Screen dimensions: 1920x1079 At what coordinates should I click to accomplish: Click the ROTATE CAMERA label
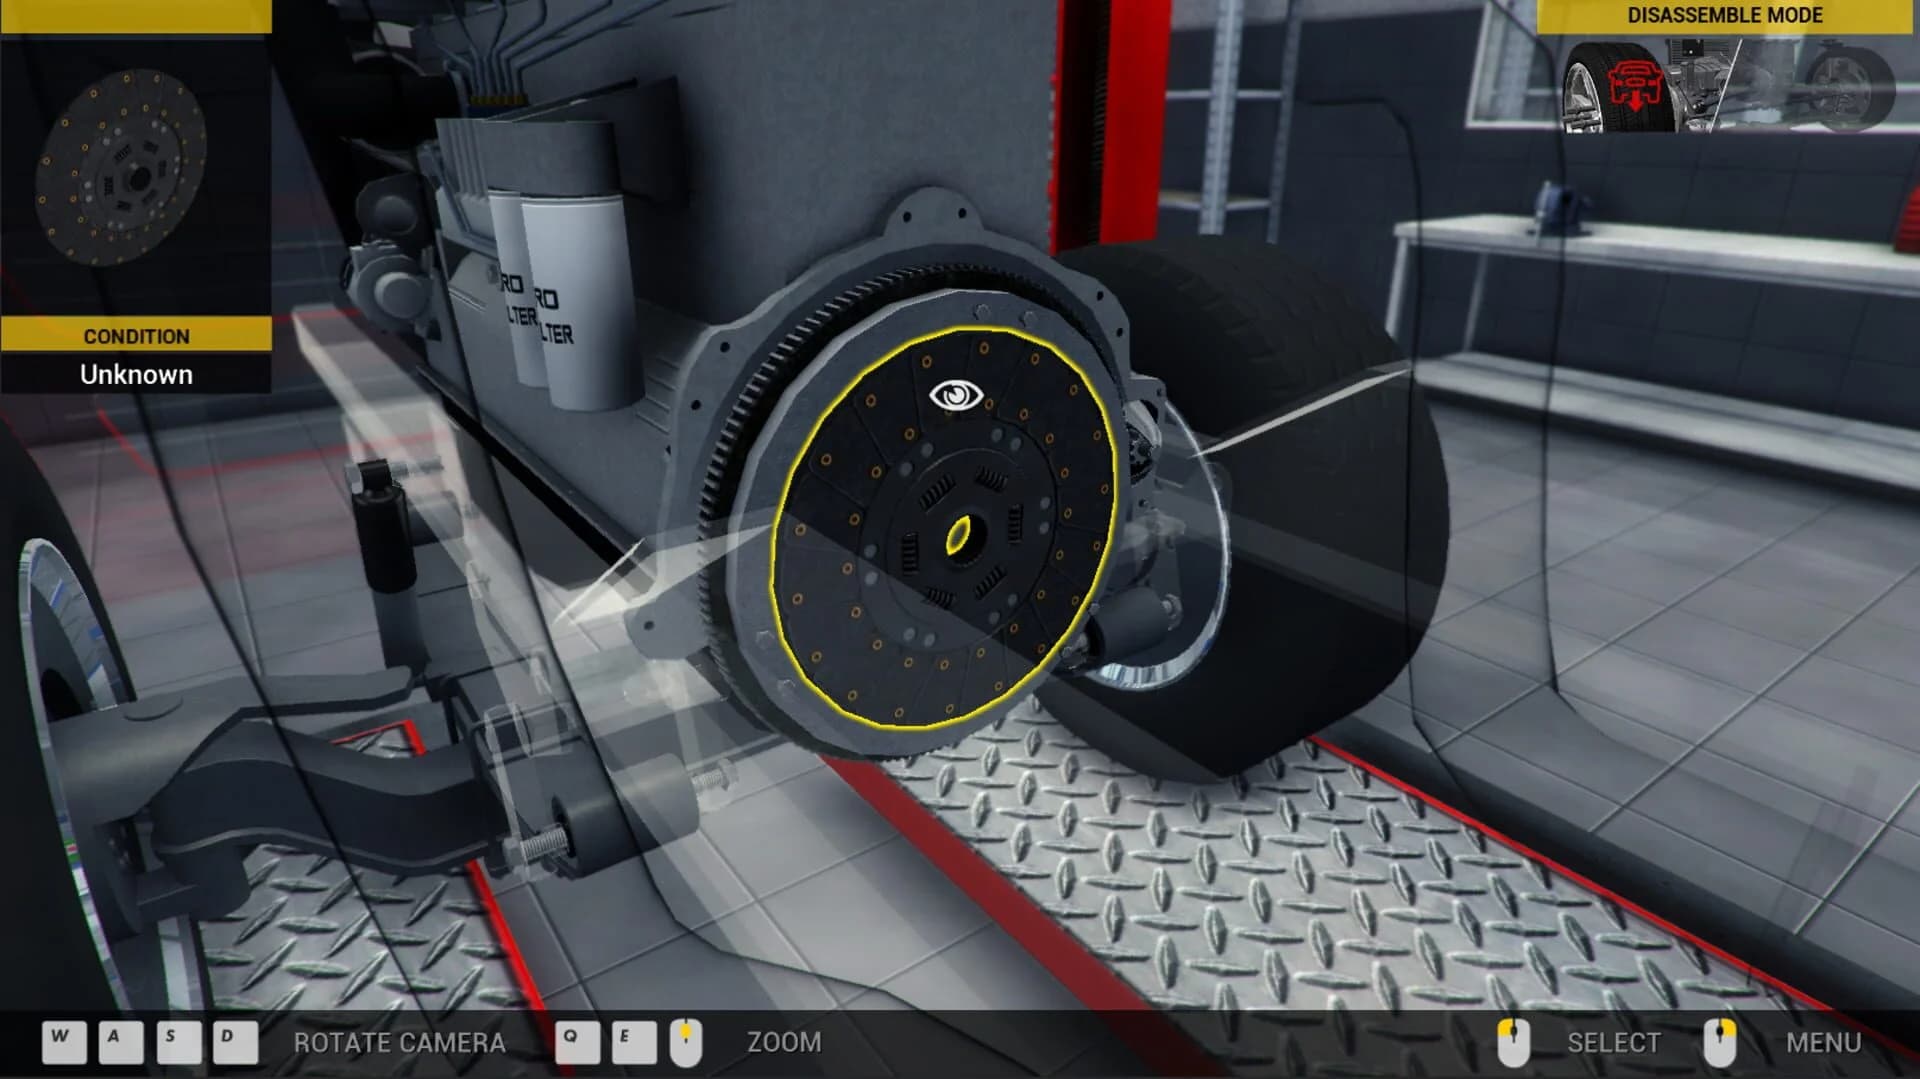coord(398,1044)
